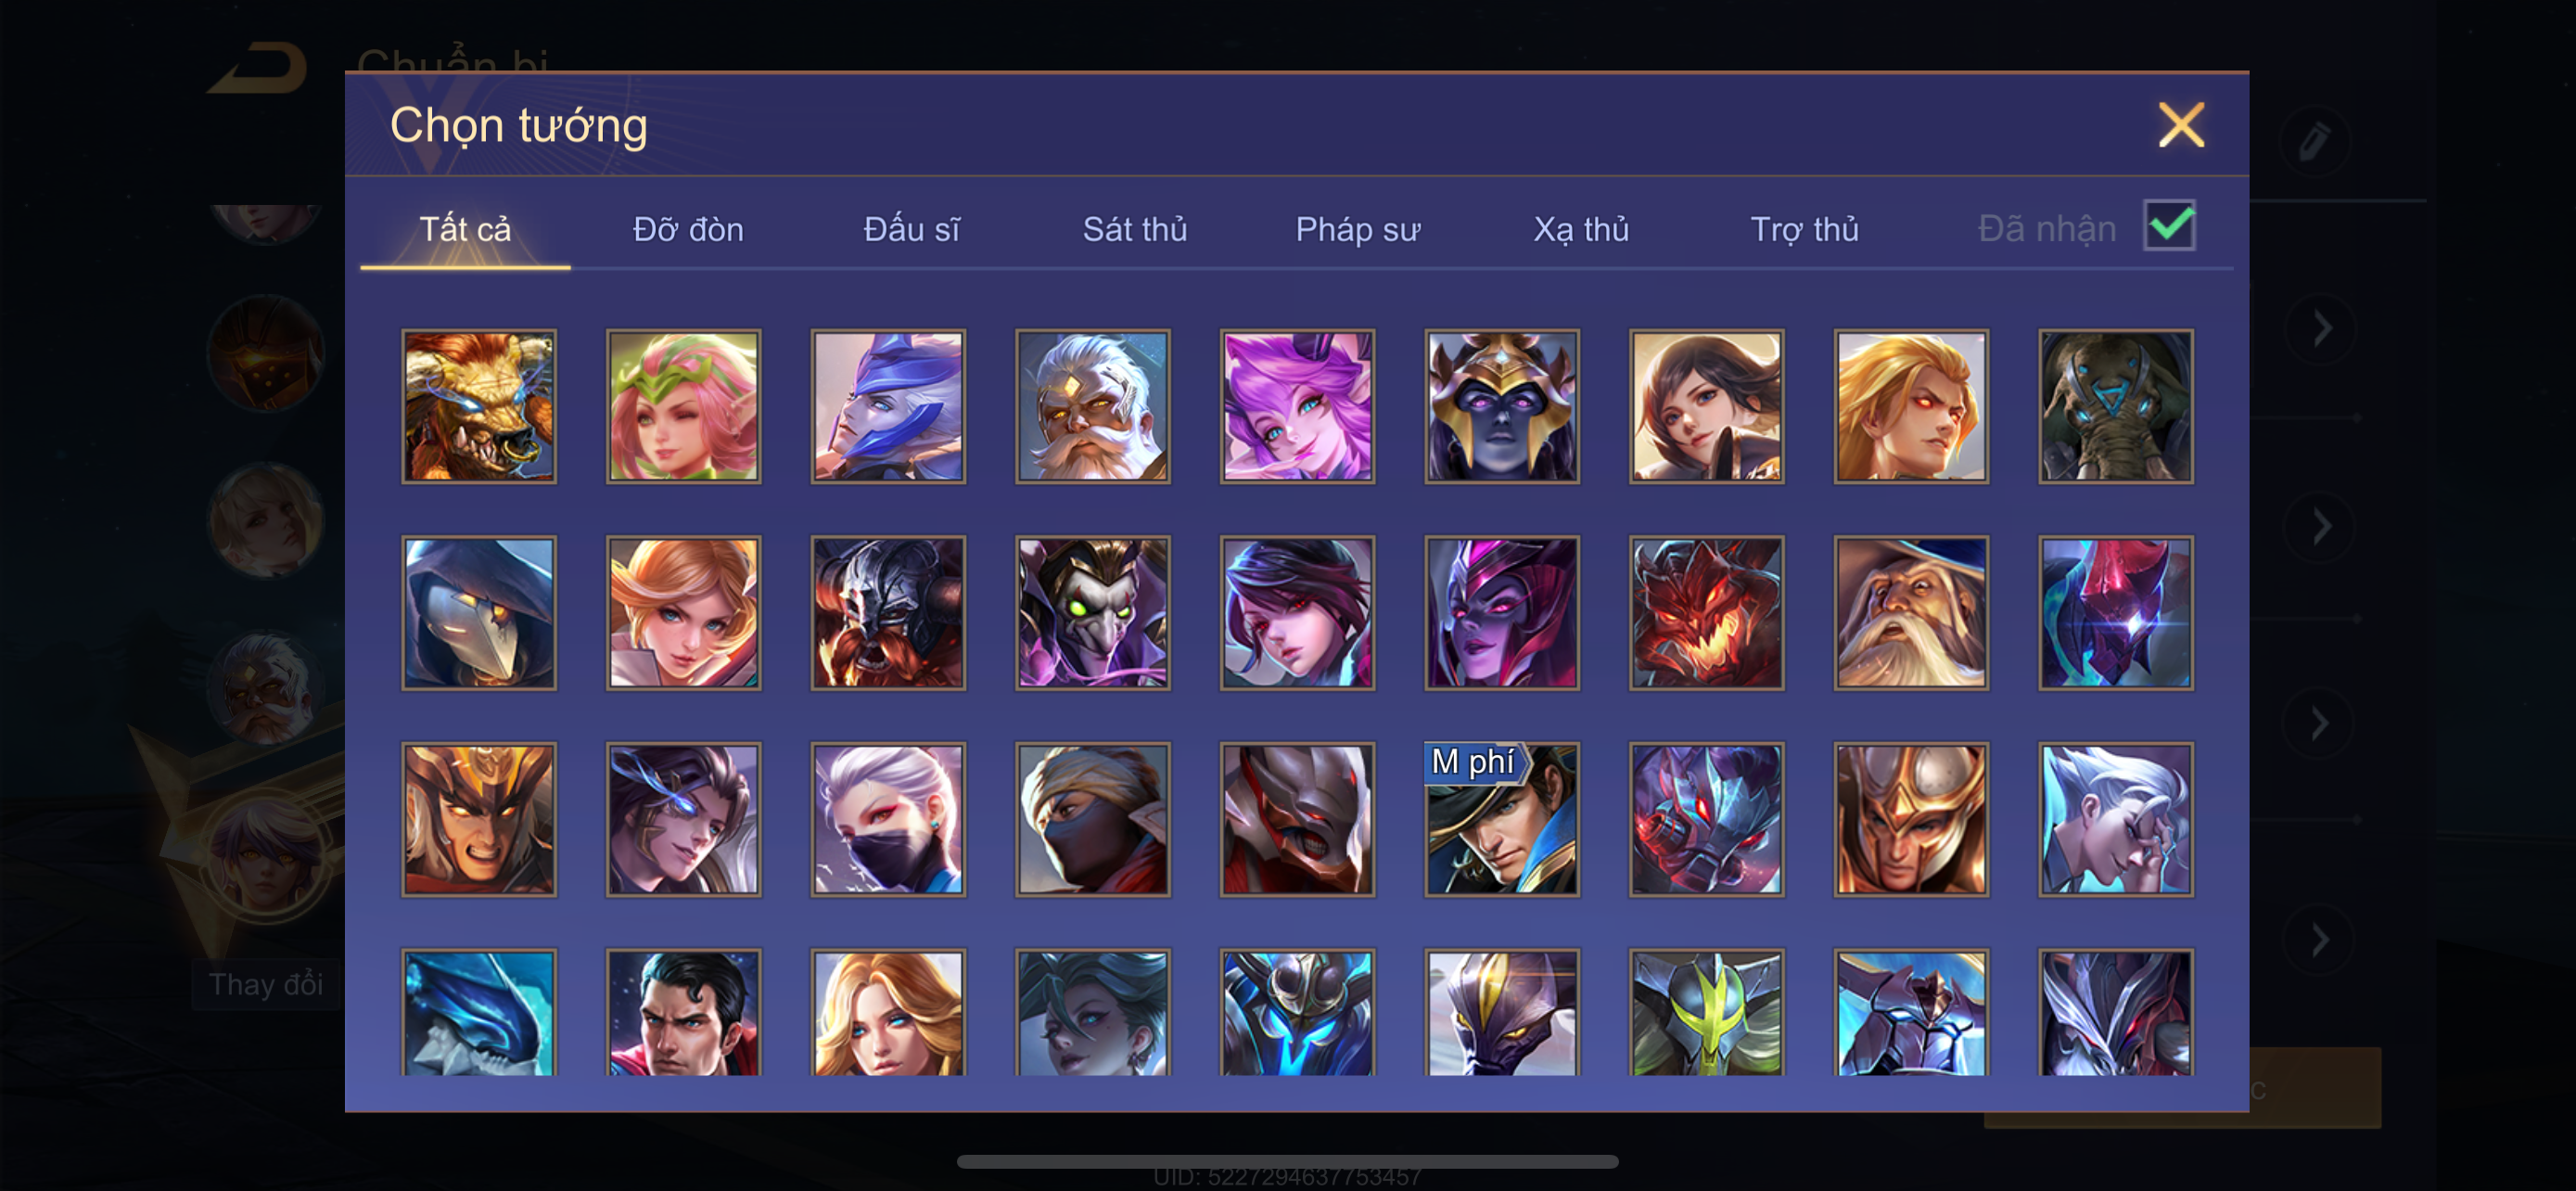Open the "Sát thủ" hero tab
This screenshot has width=2576, height=1191.
tap(1135, 229)
